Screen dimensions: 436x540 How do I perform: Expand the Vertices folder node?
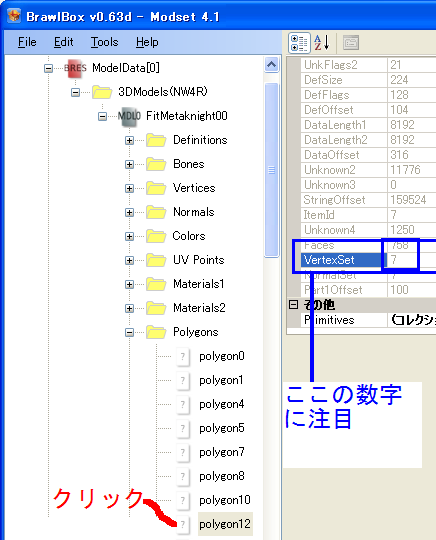[x=129, y=188]
